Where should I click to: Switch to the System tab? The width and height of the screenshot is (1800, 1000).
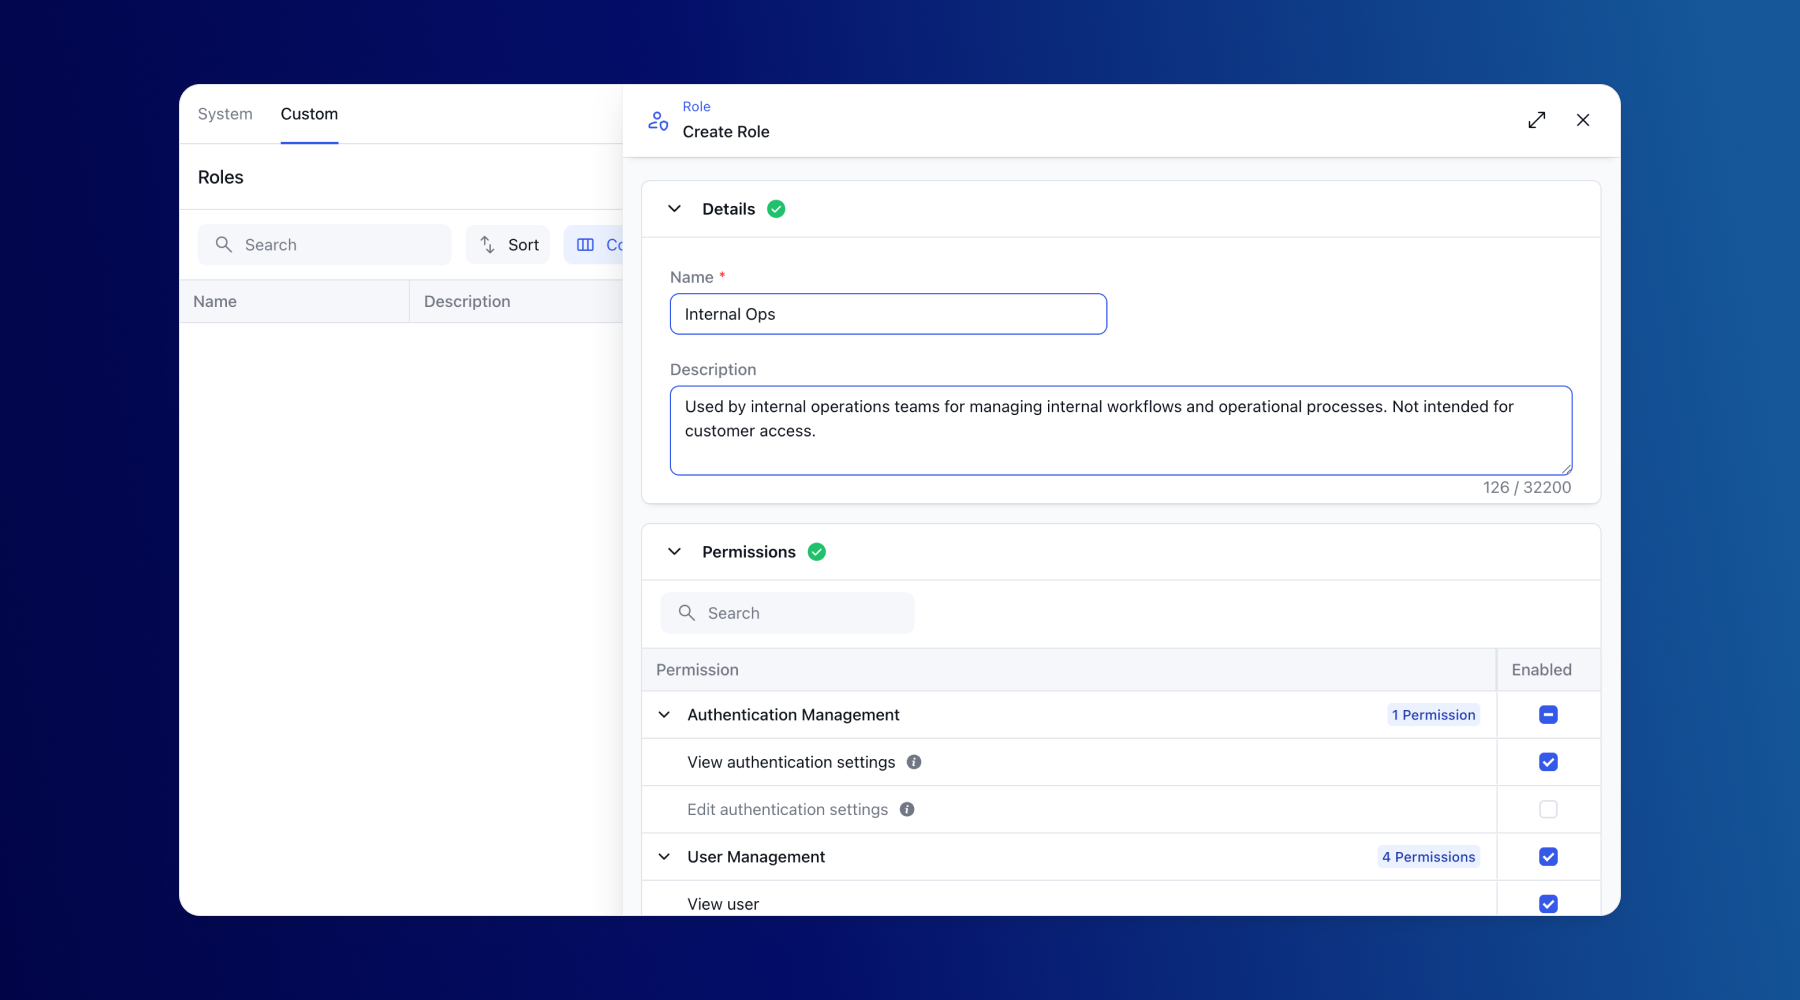[224, 113]
